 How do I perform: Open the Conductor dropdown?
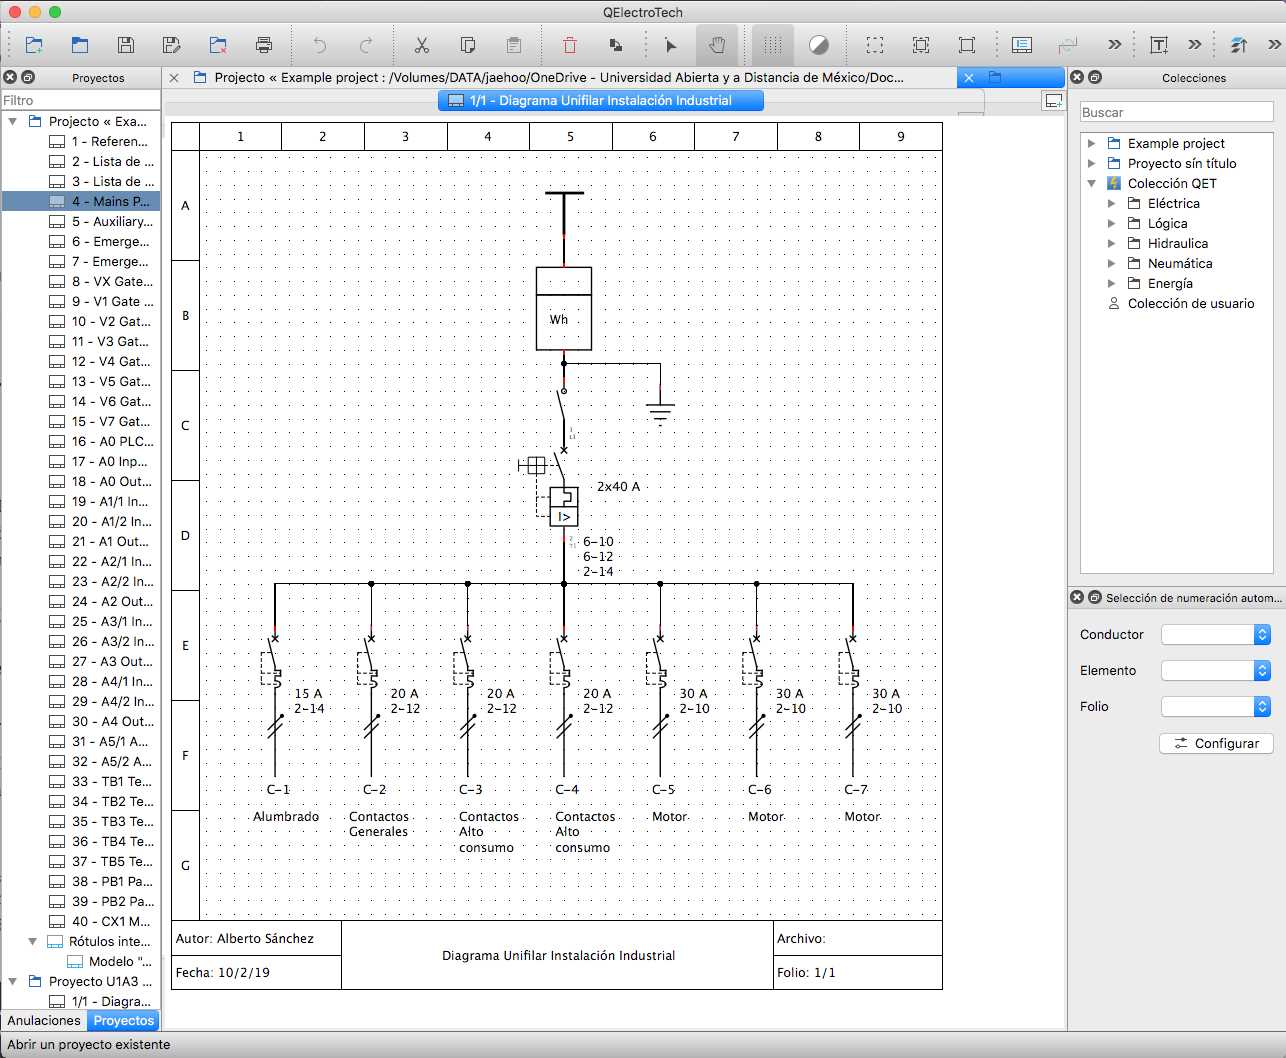(1216, 634)
